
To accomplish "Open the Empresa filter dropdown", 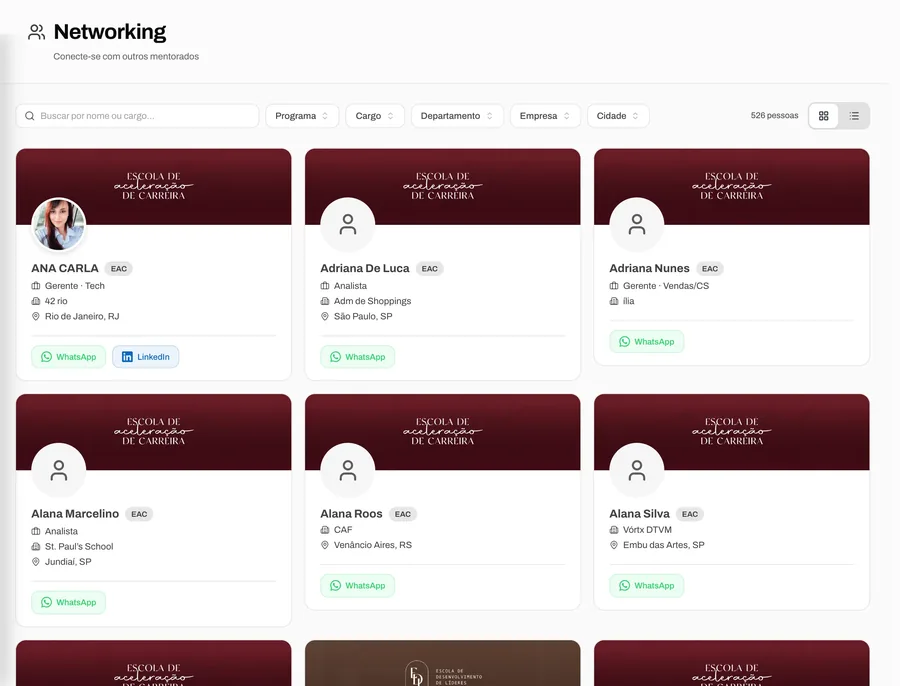I will point(545,116).
